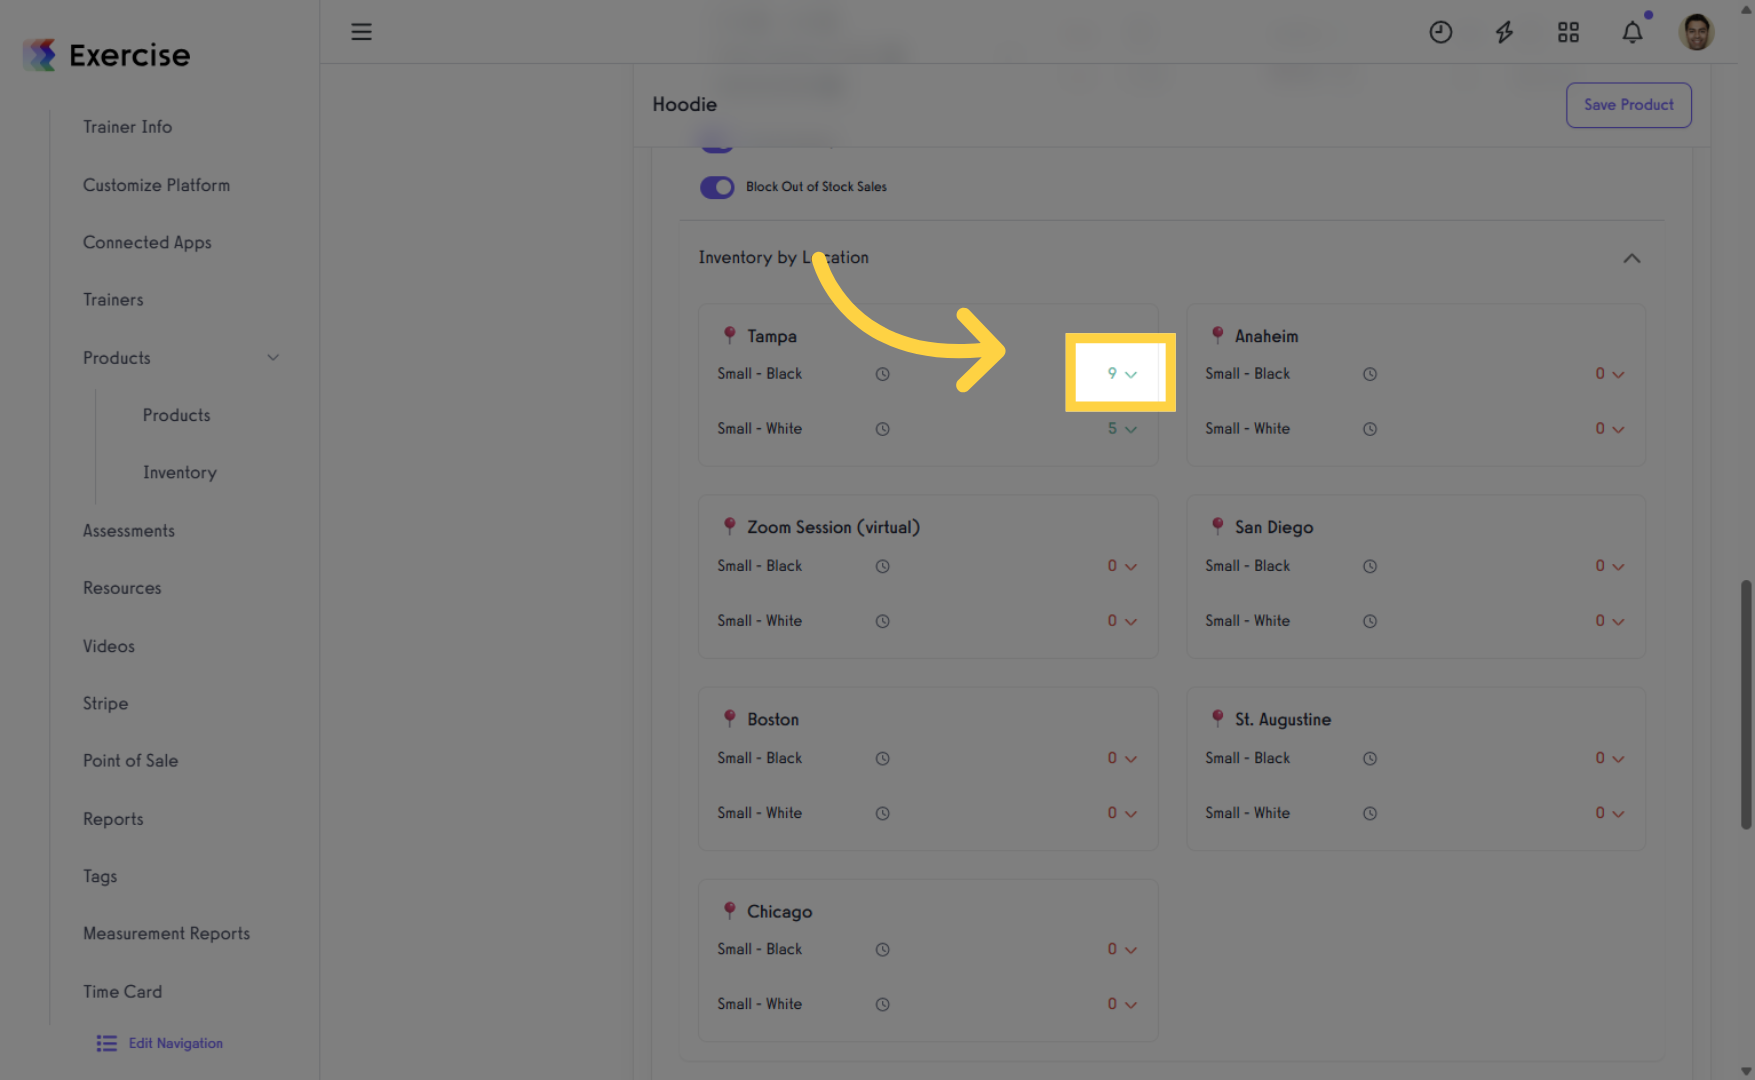This screenshot has width=1755, height=1080.
Task: Click the Edit Navigation list icon
Action: pos(106,1043)
